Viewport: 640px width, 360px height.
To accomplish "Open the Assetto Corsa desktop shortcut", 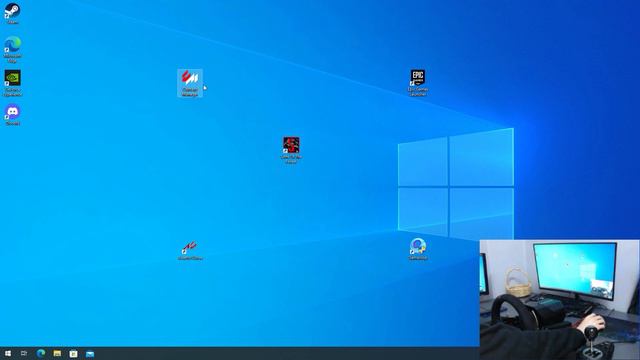I will coord(190,250).
